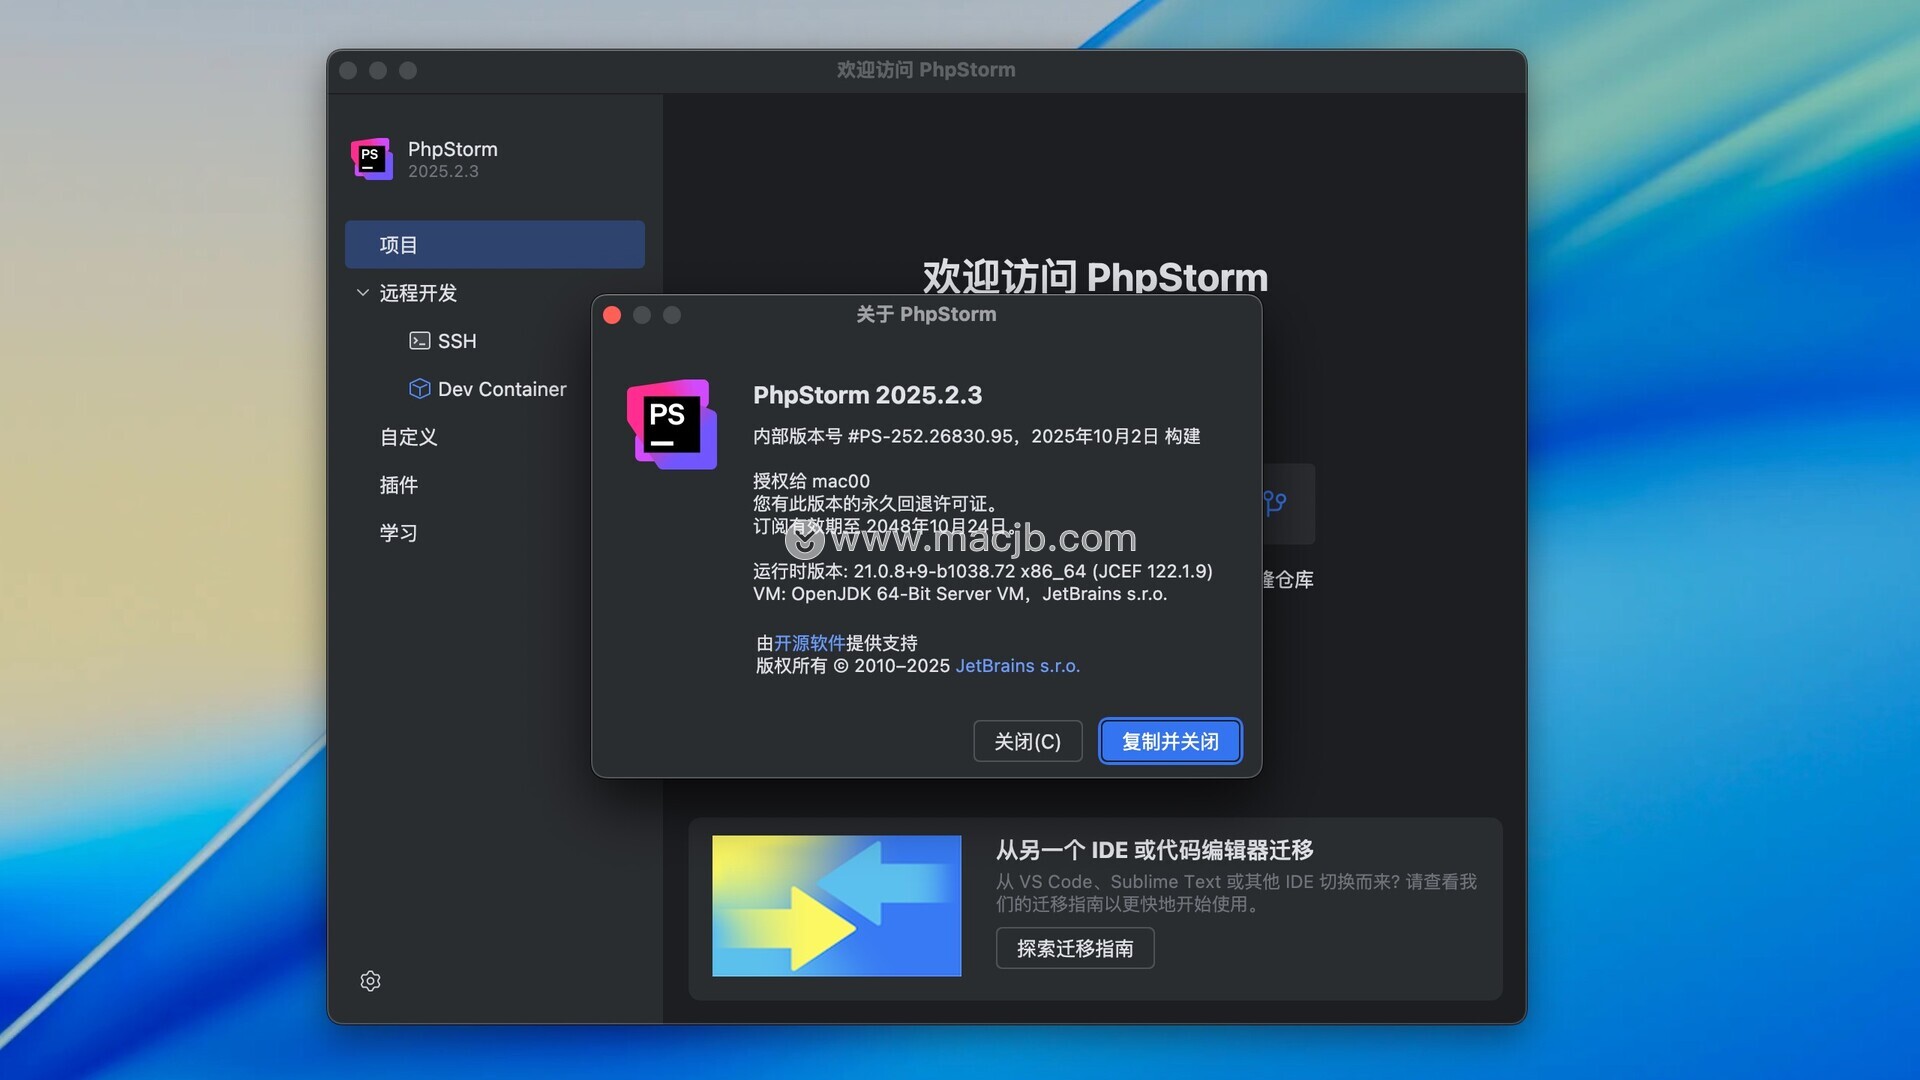
Task: Open the JetBrains s.r.o. copyright link
Action: pos(1017,666)
